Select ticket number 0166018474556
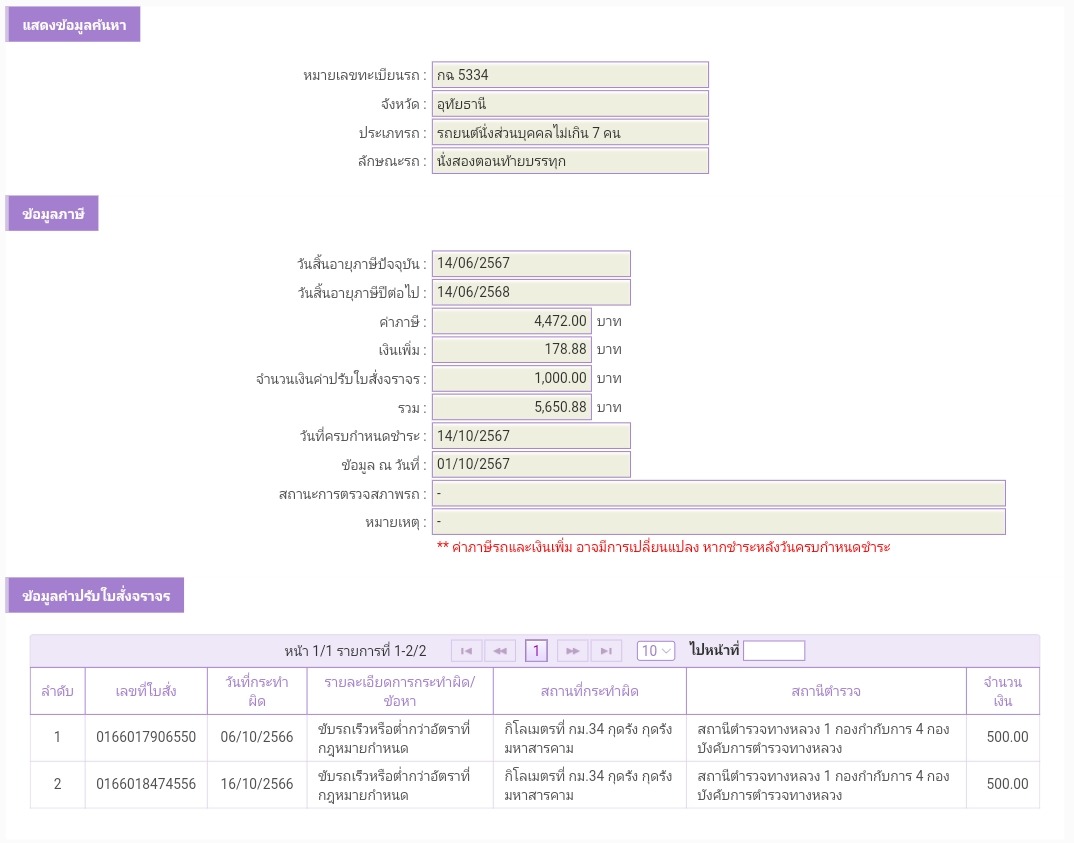 146,784
